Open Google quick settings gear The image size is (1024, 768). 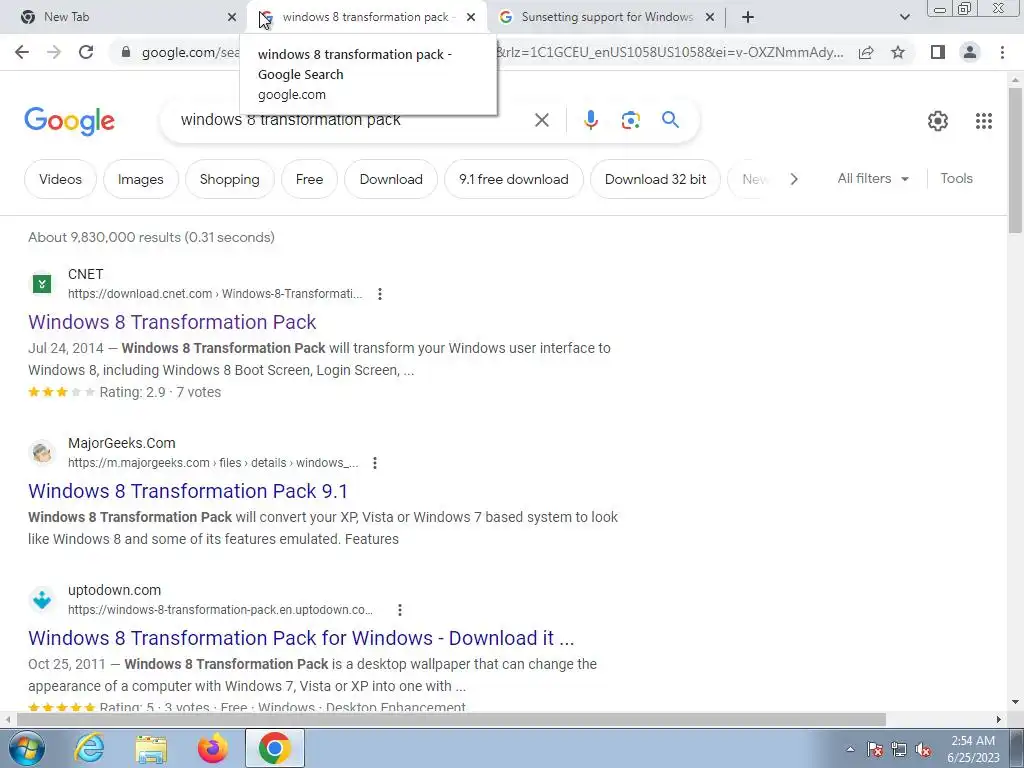point(938,121)
